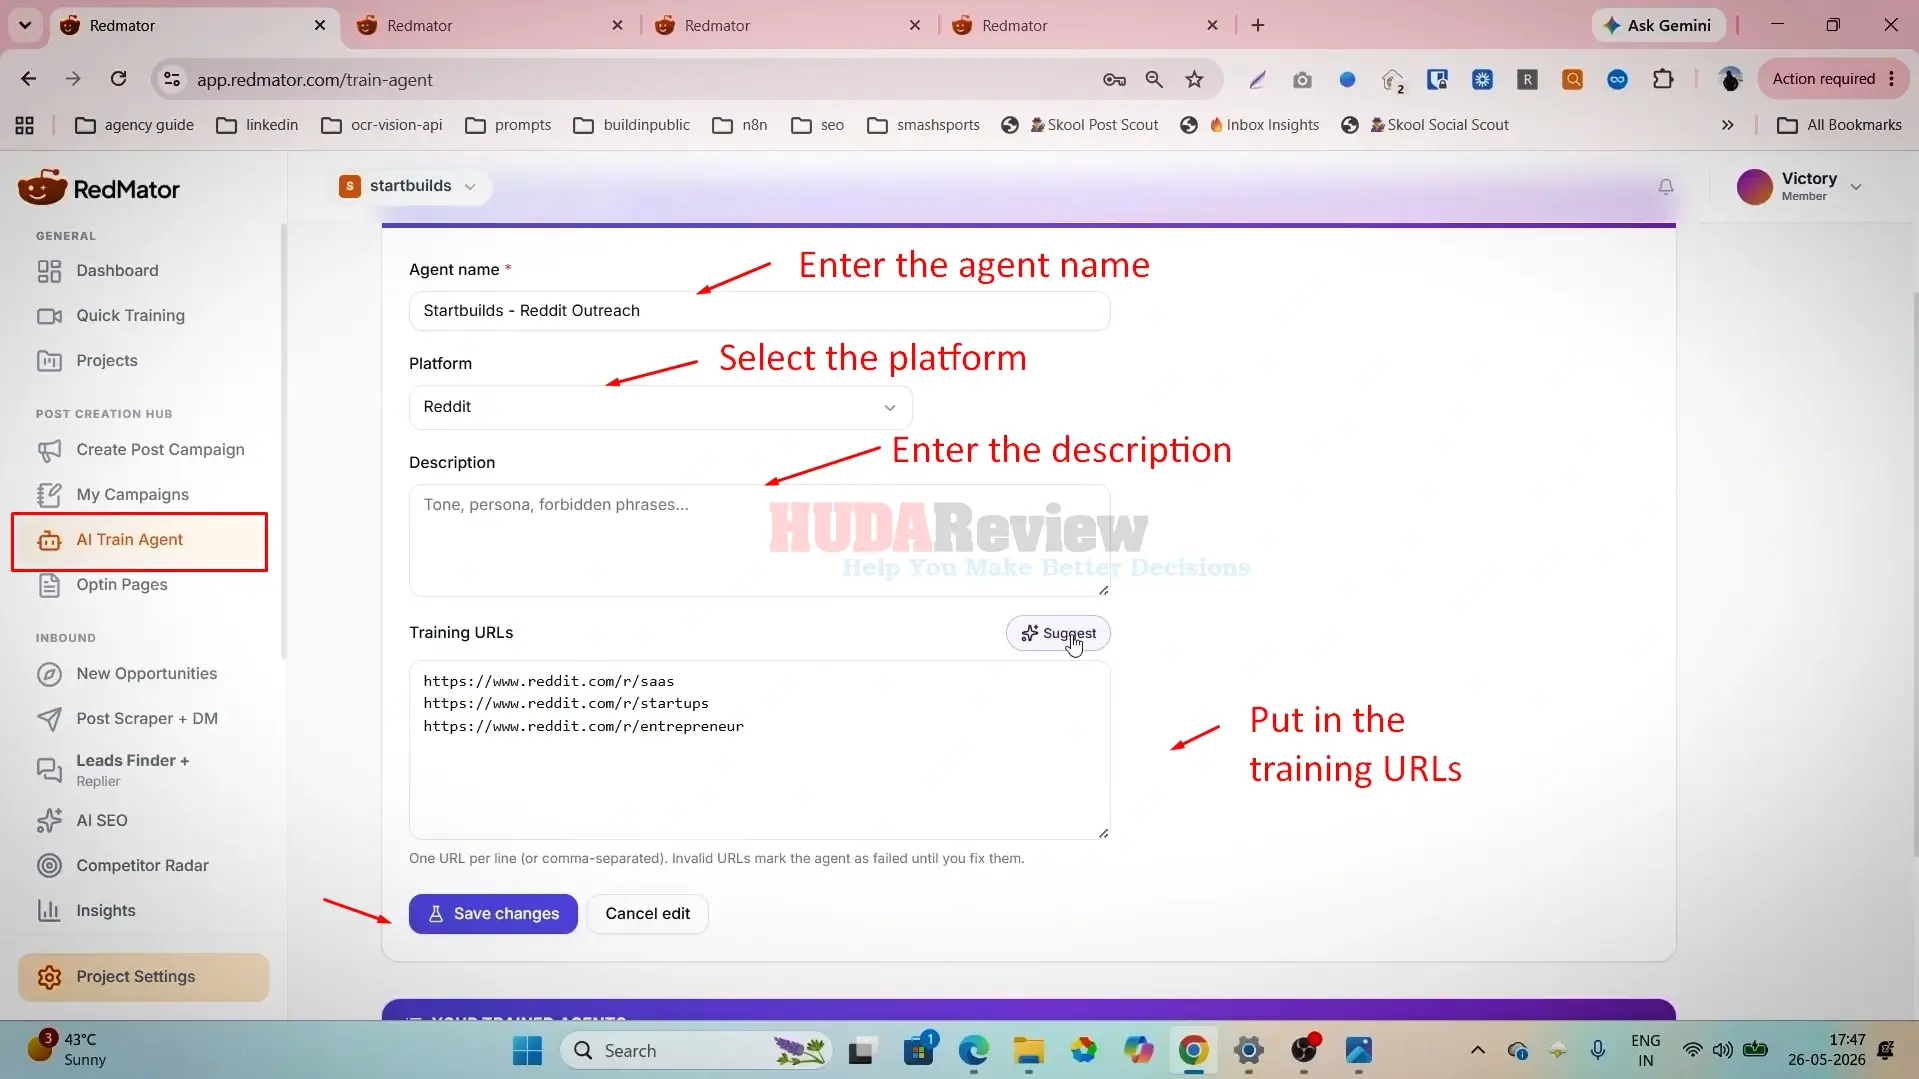Viewport: 1919px width, 1079px height.
Task: Open the Windows Start menu
Action: pyautogui.click(x=527, y=1051)
